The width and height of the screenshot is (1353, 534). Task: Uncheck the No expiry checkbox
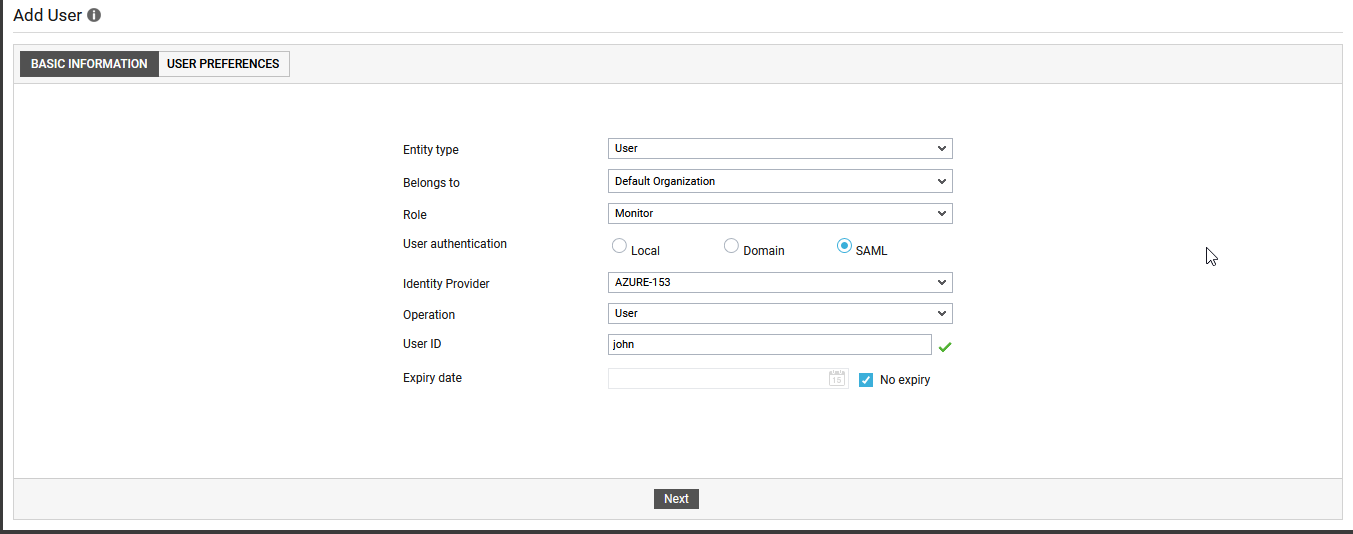(866, 380)
